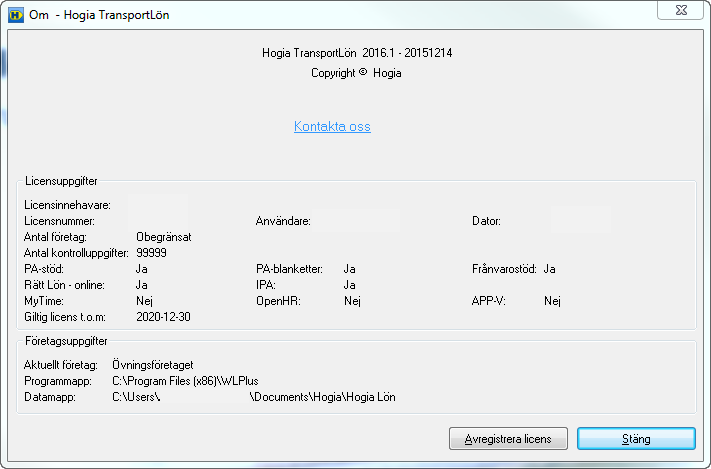Click the 'Antal företag:' label

[55, 237]
